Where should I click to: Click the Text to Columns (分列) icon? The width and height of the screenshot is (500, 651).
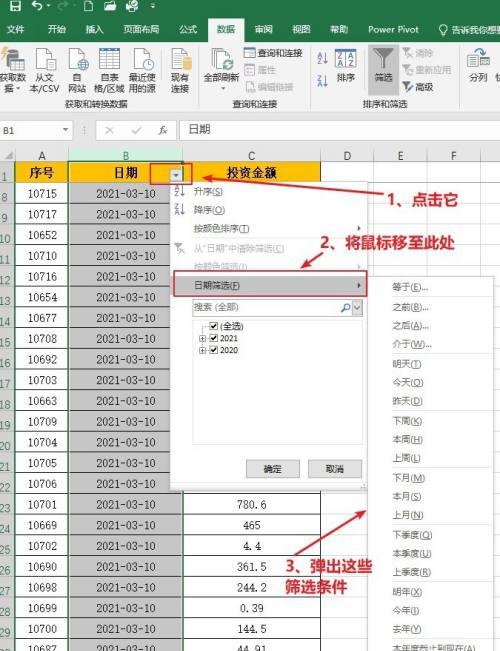[478, 59]
